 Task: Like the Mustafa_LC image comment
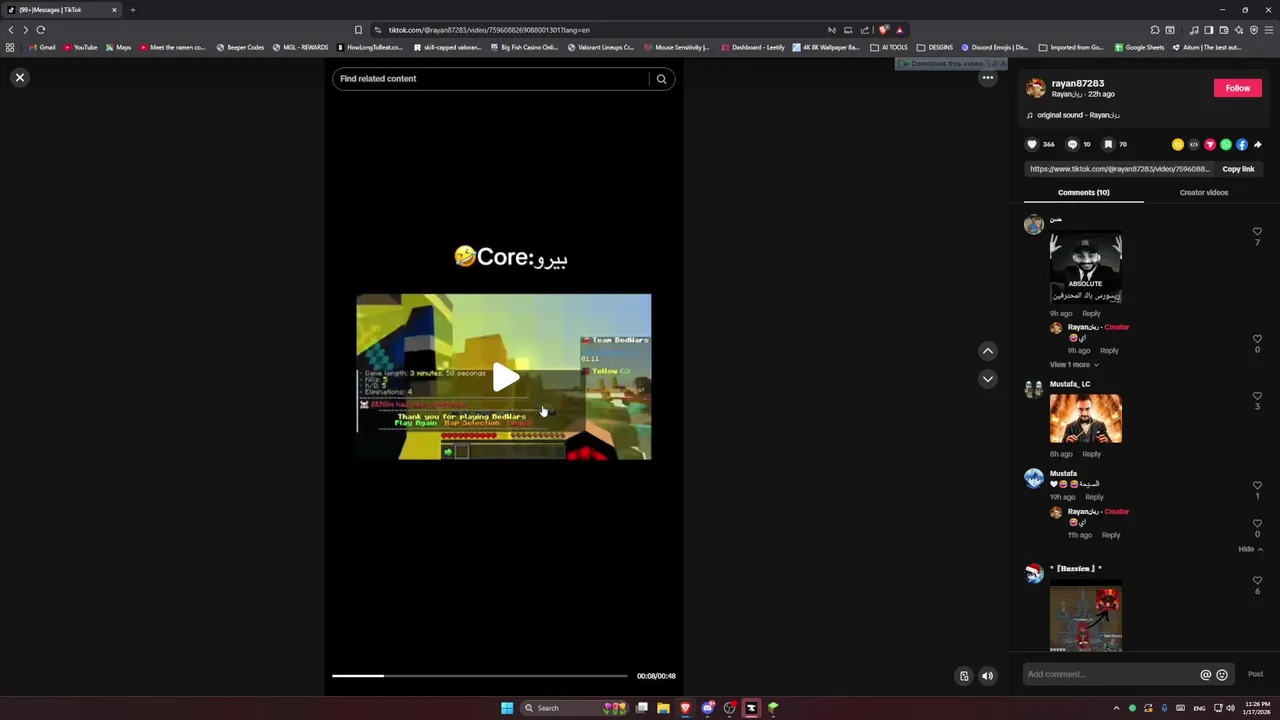[x=1257, y=397]
